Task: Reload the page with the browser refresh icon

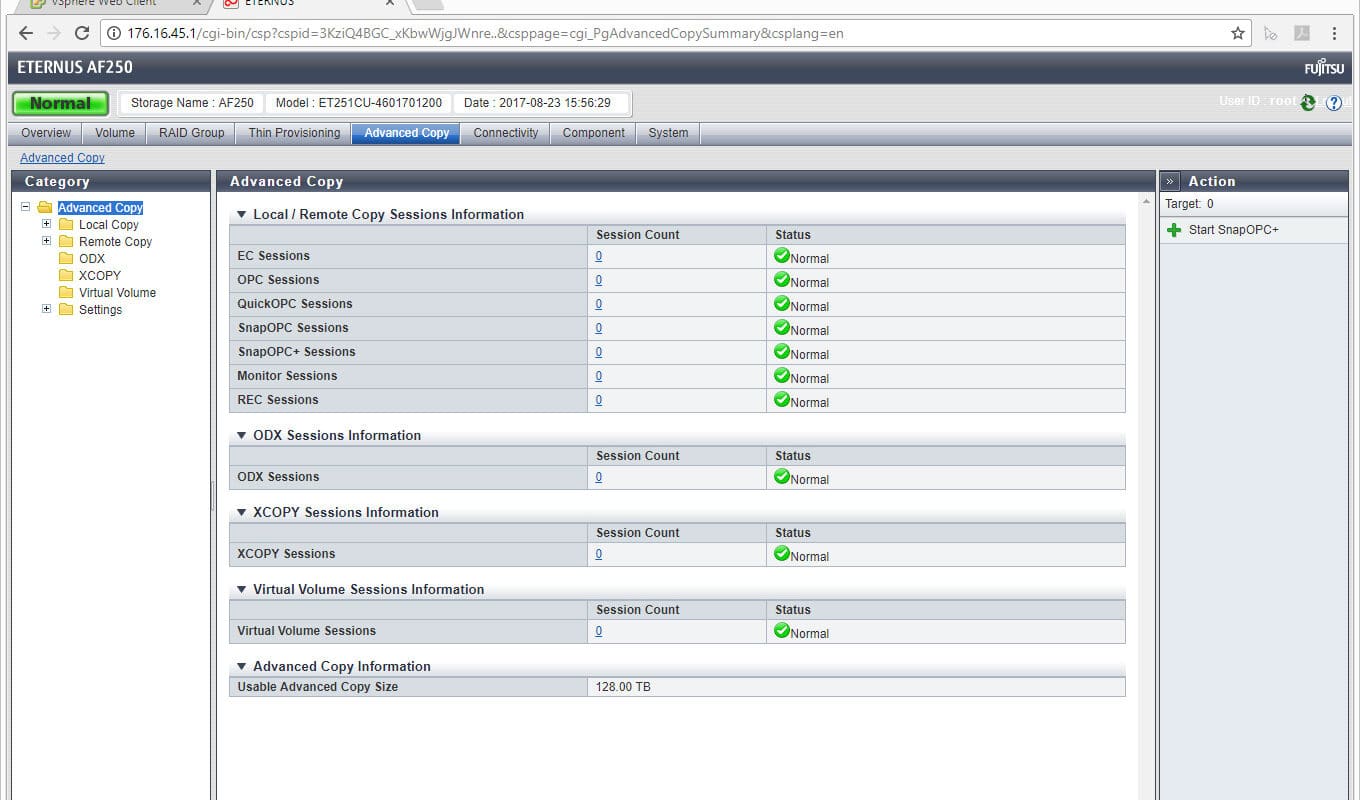Action: 82,33
